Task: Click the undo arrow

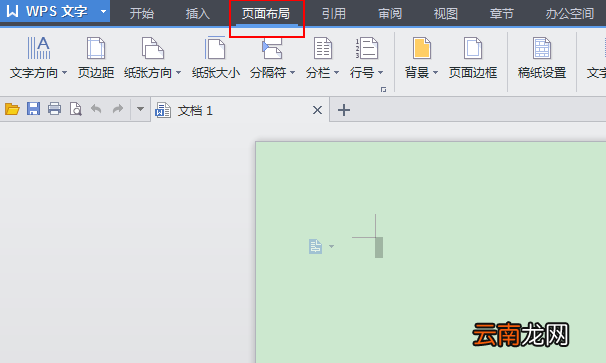Action: point(96,109)
